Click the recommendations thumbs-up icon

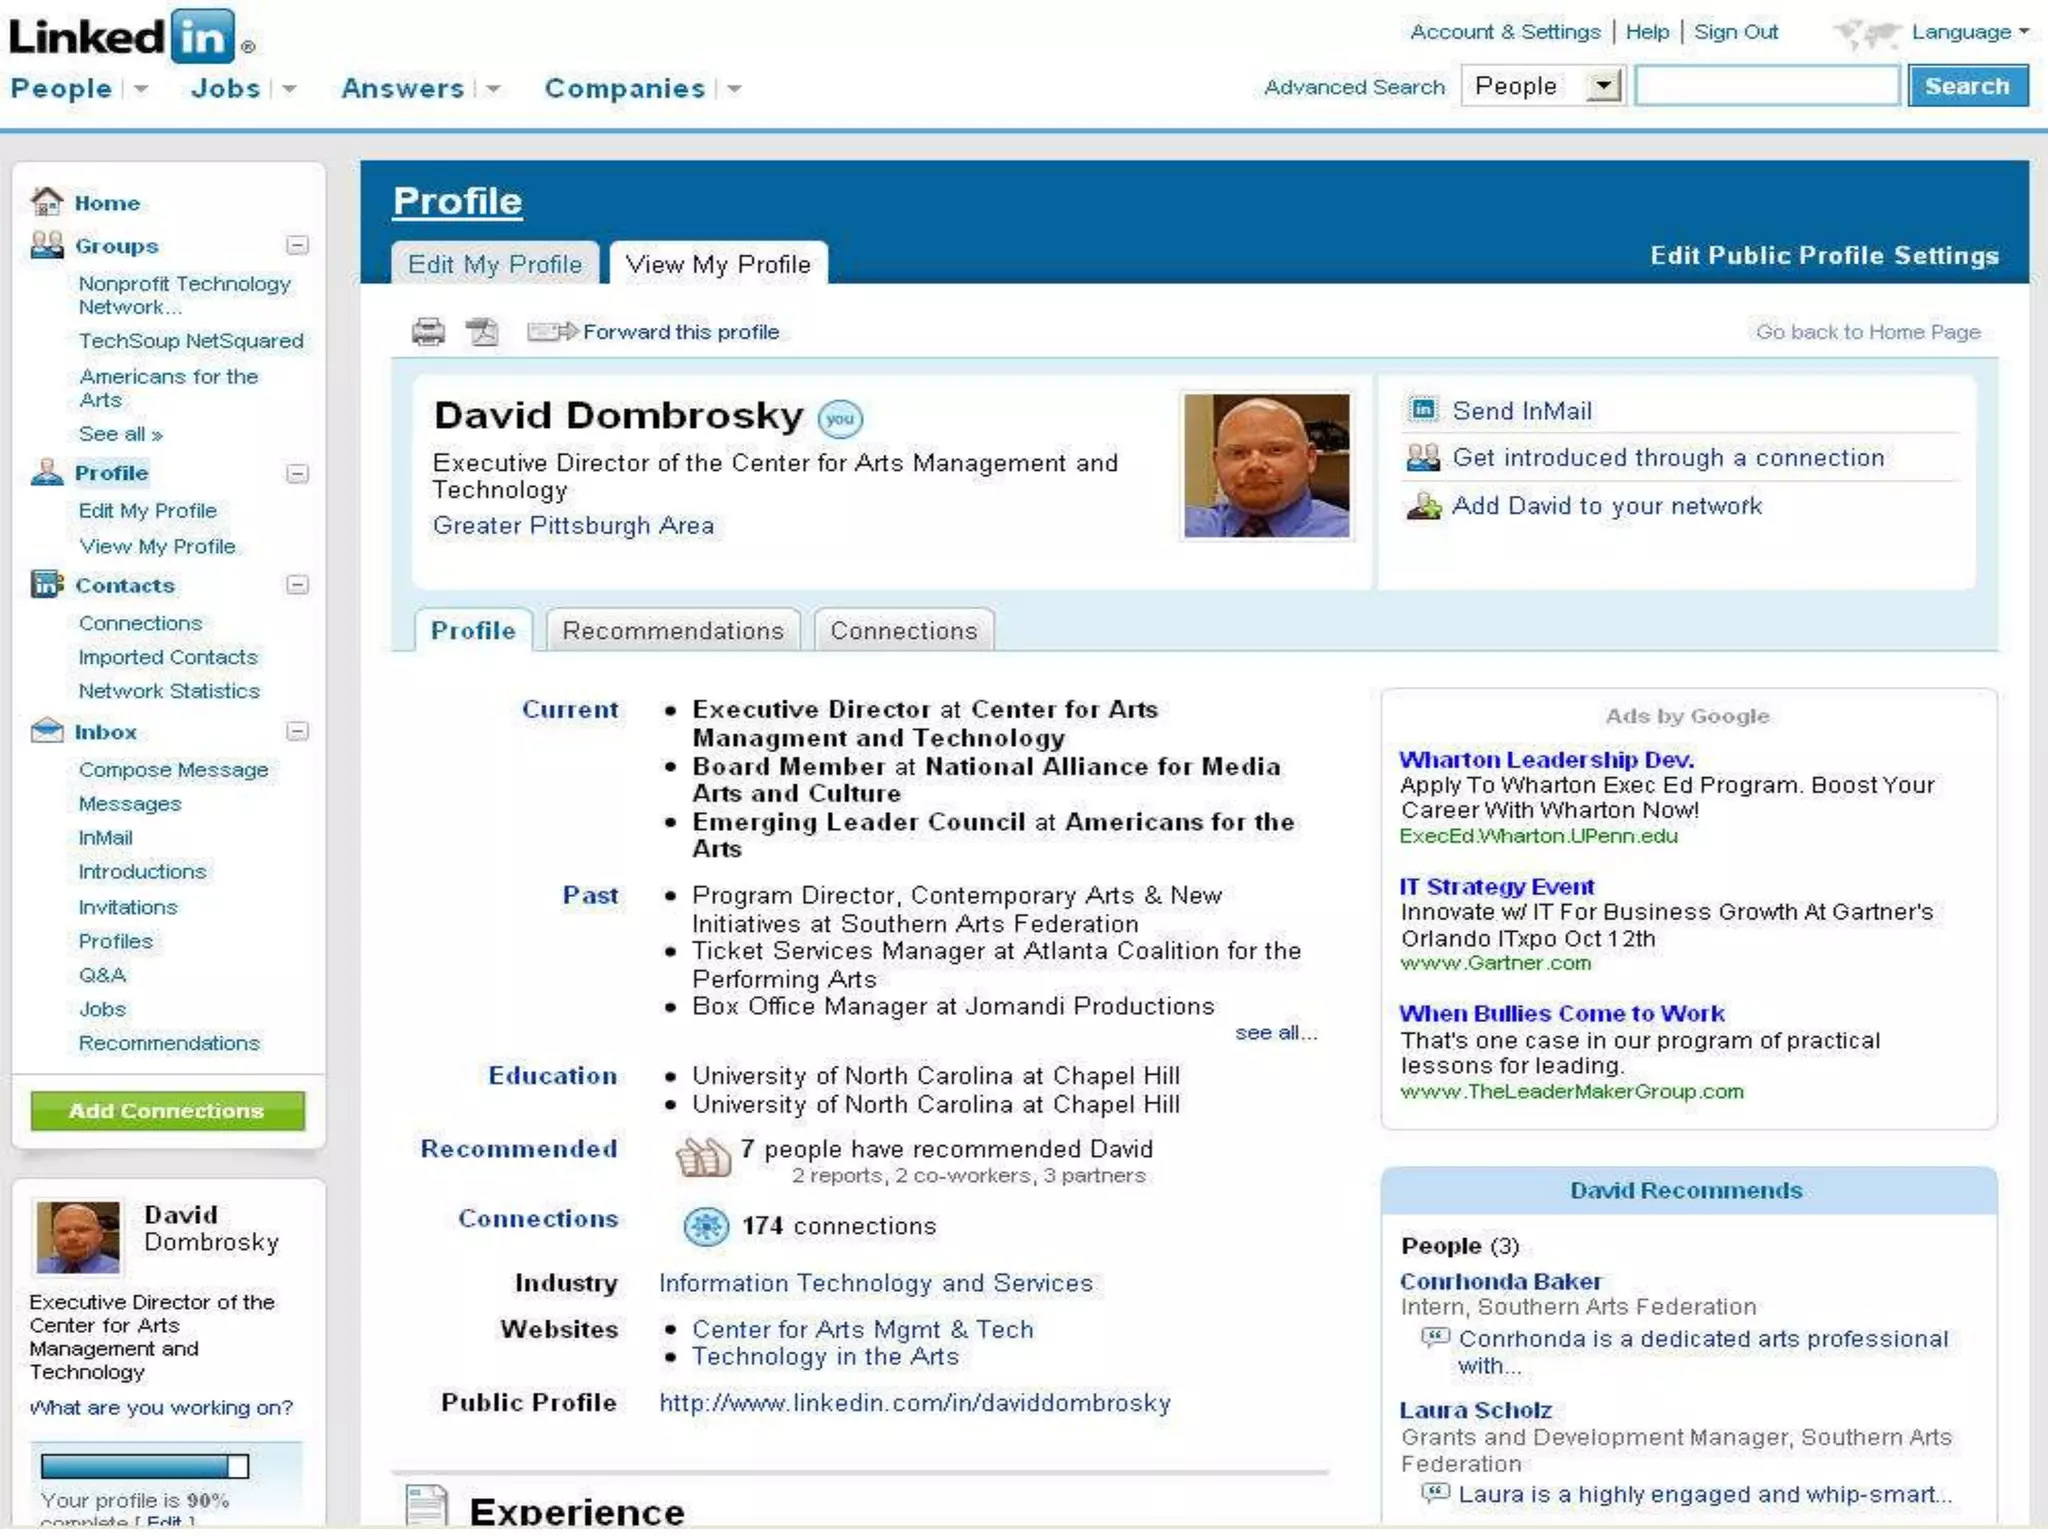[703, 1157]
